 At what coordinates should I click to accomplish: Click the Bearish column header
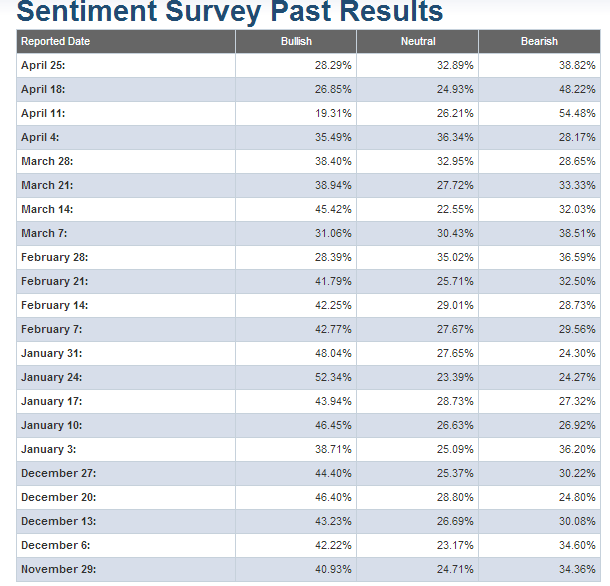point(539,42)
